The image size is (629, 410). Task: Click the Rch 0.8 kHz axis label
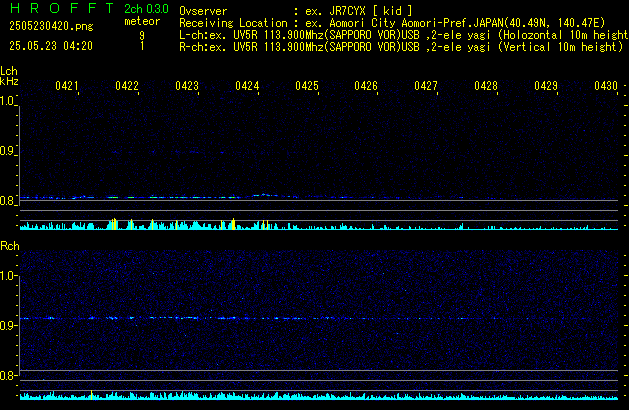7,375
